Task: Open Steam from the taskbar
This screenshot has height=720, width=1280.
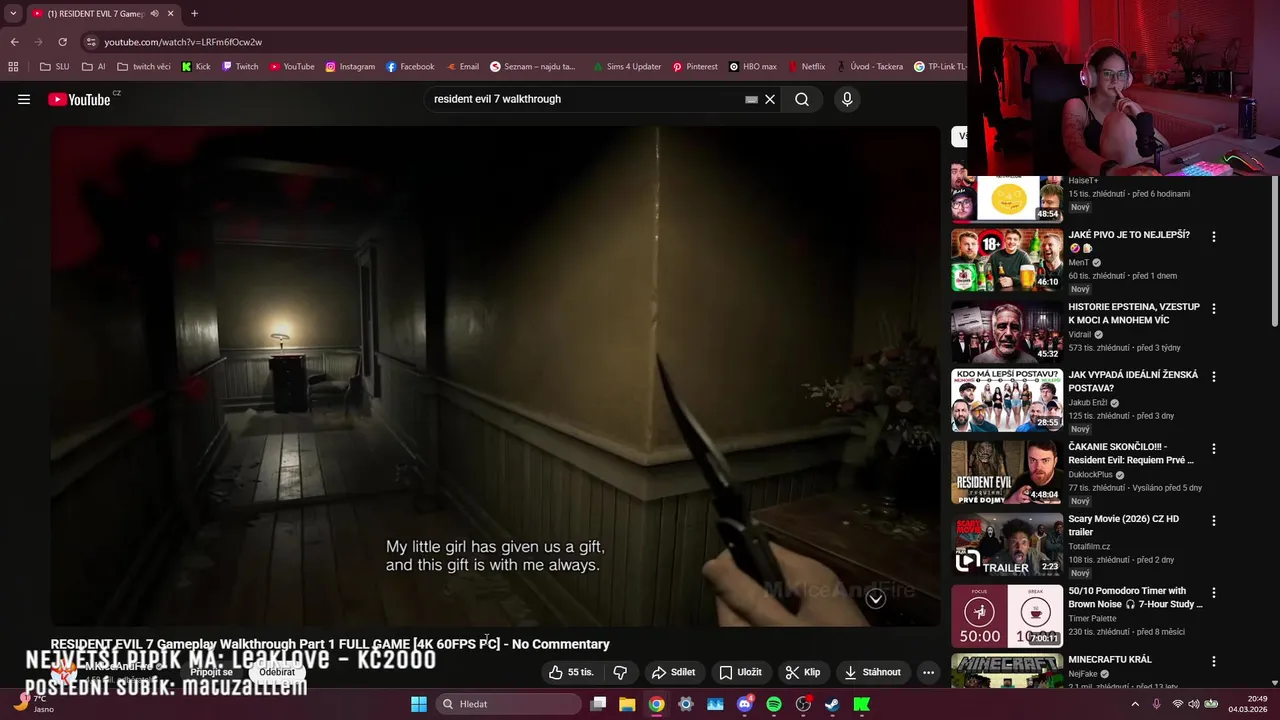Action: coord(832,704)
